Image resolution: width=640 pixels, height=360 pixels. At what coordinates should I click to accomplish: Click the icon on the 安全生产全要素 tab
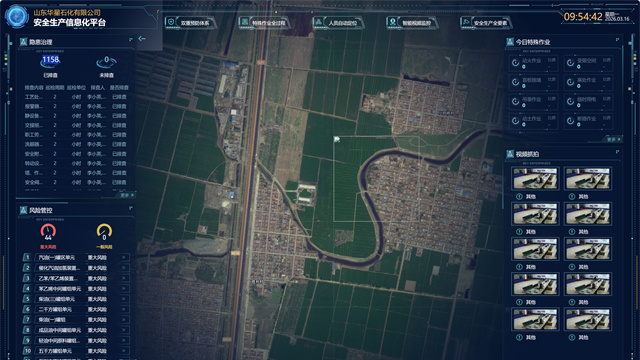(466, 22)
